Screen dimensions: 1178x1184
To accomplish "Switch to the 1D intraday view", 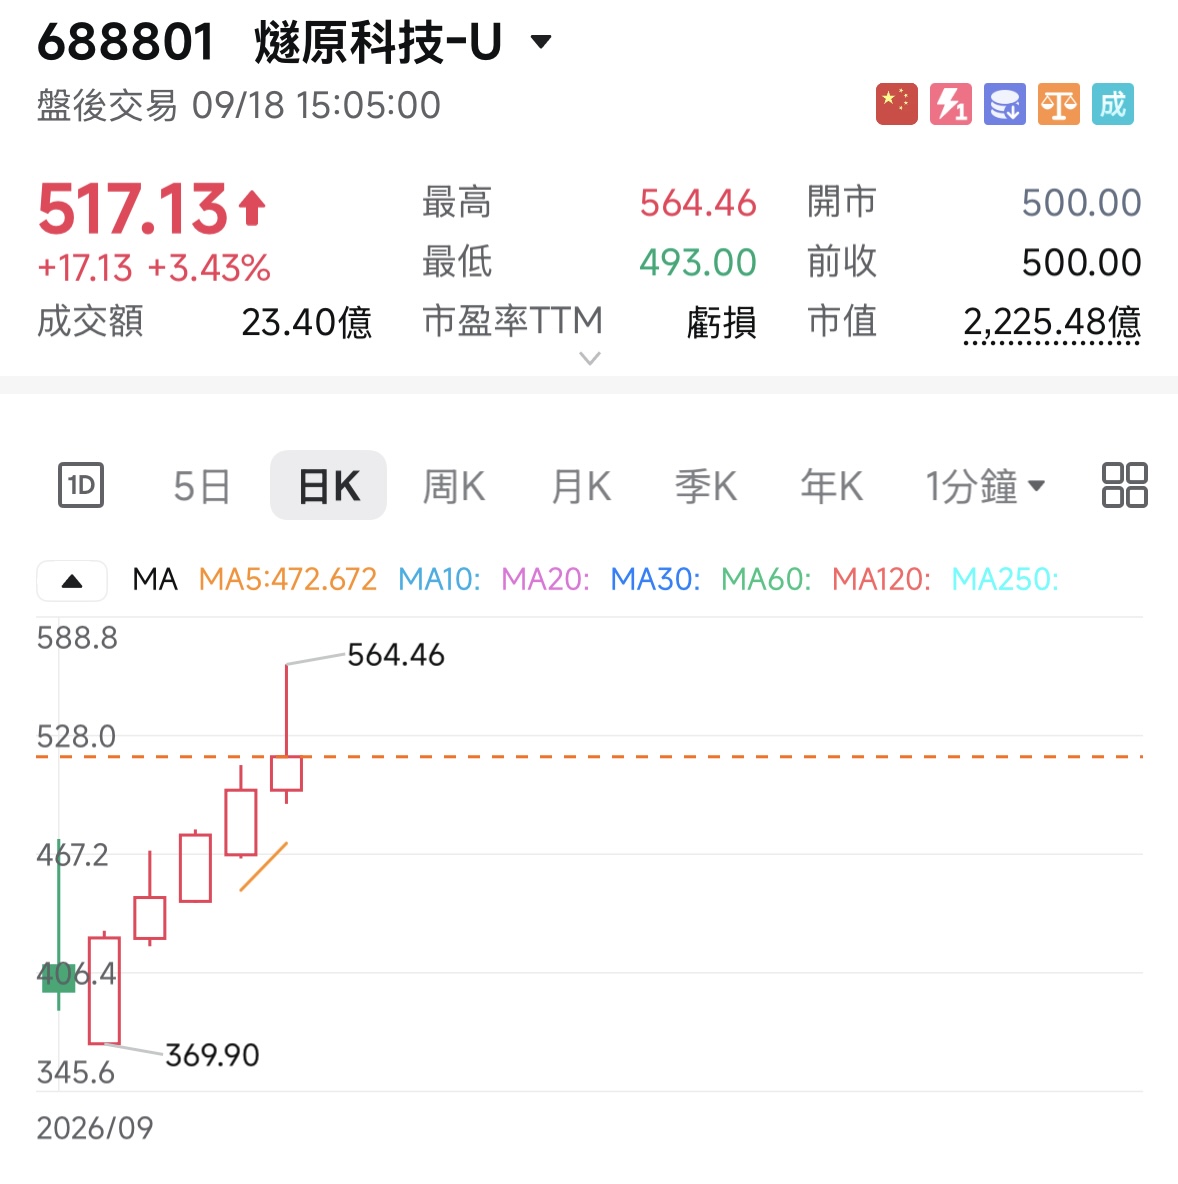I will 81,485.
